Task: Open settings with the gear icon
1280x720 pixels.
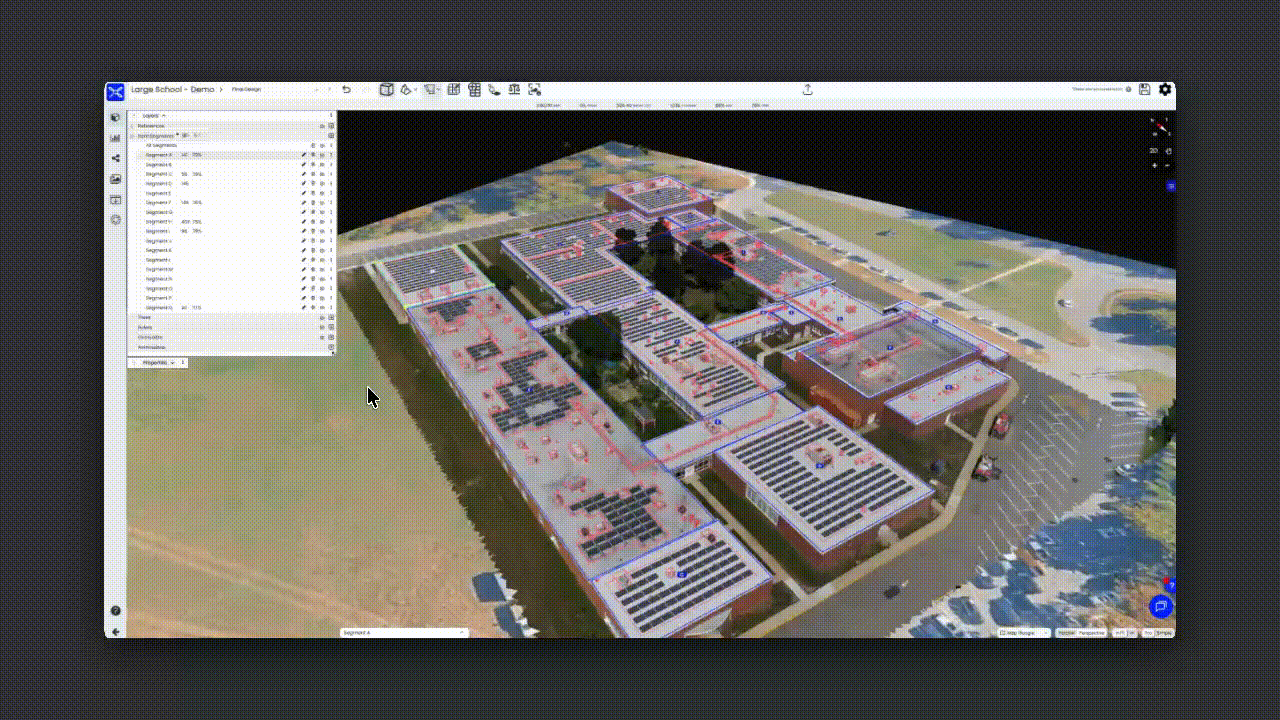Action: [1165, 90]
